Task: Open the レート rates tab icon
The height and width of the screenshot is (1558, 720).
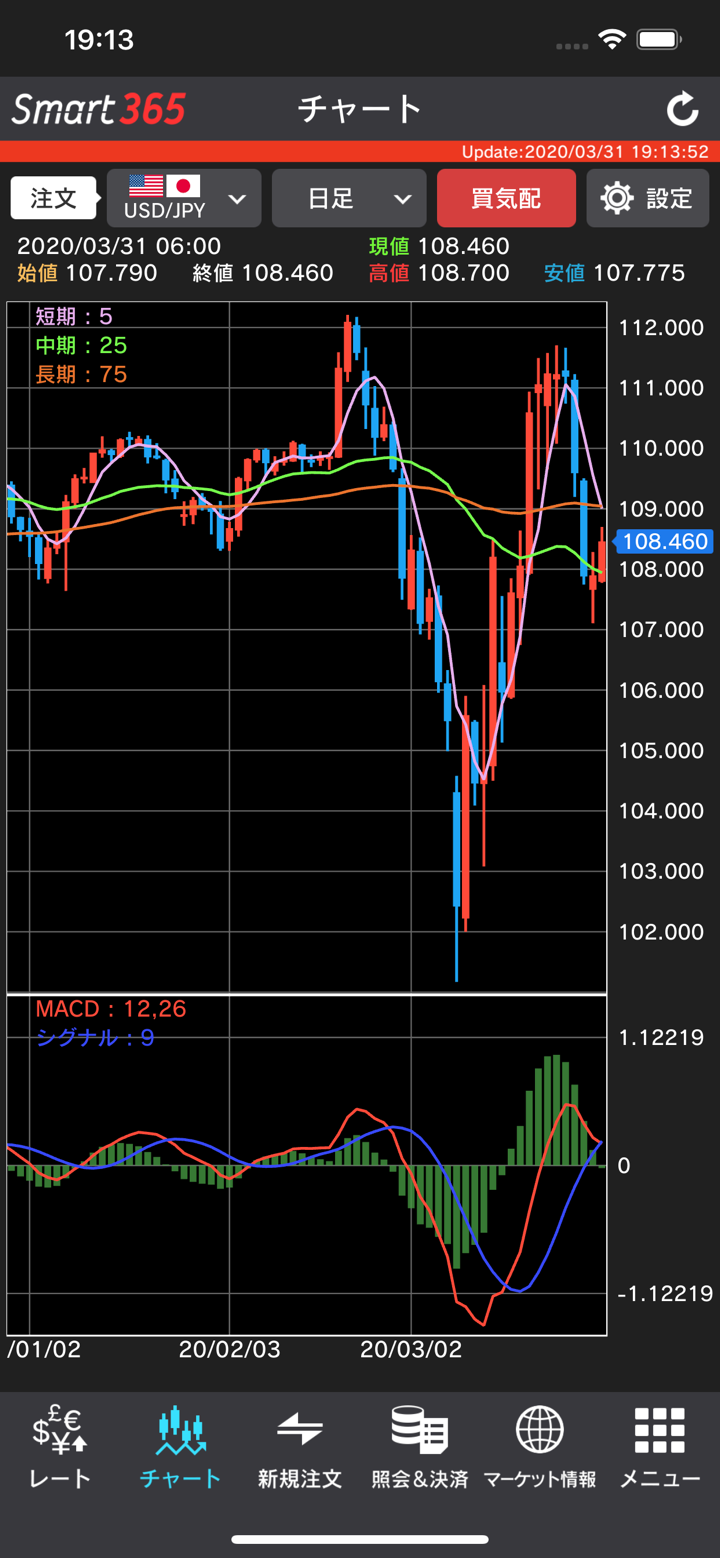Action: click(60, 1431)
